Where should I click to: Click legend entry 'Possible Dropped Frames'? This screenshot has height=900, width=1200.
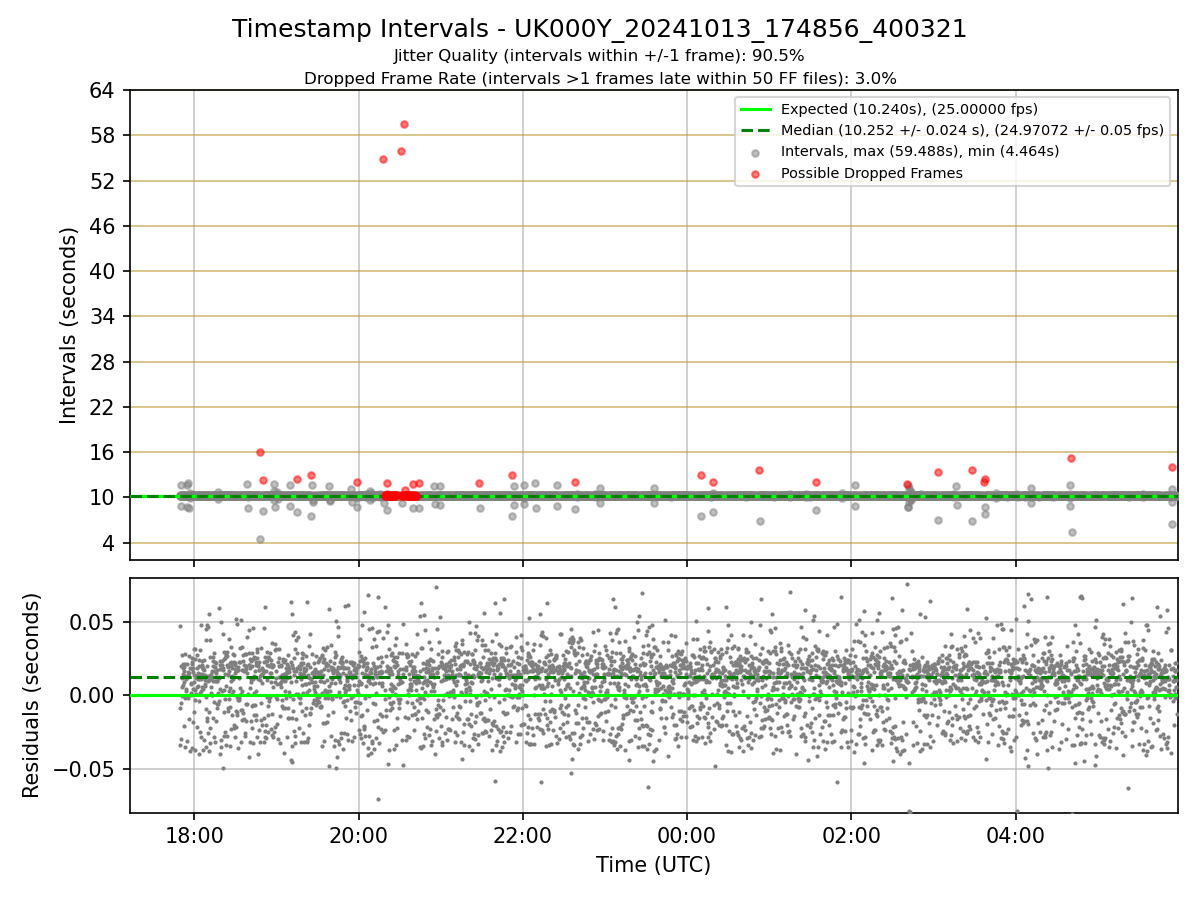[x=871, y=173]
